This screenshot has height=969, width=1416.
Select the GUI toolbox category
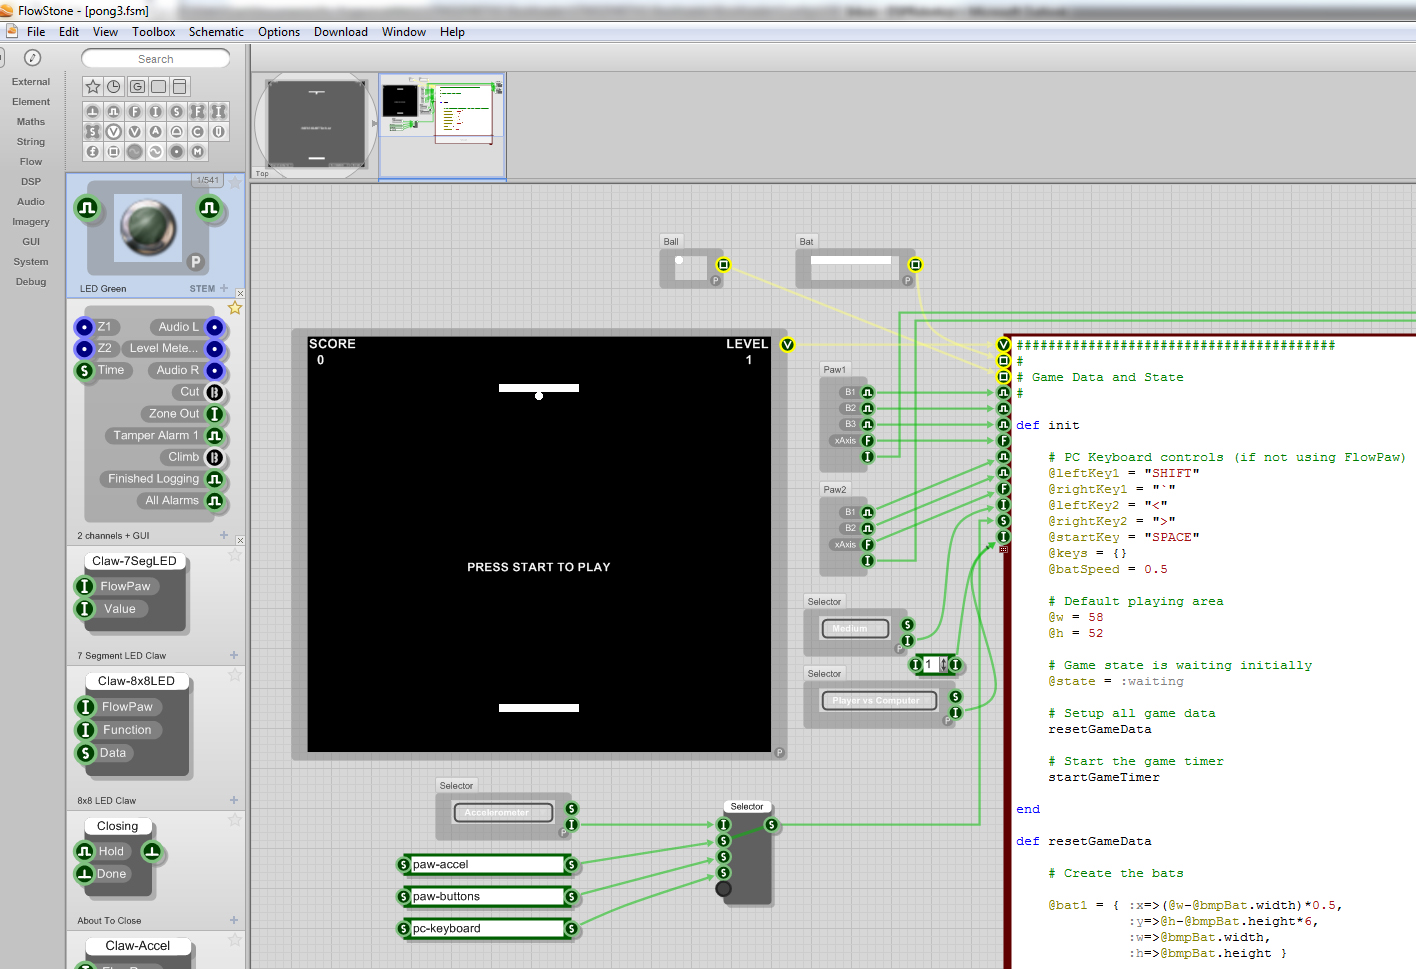pos(31,242)
